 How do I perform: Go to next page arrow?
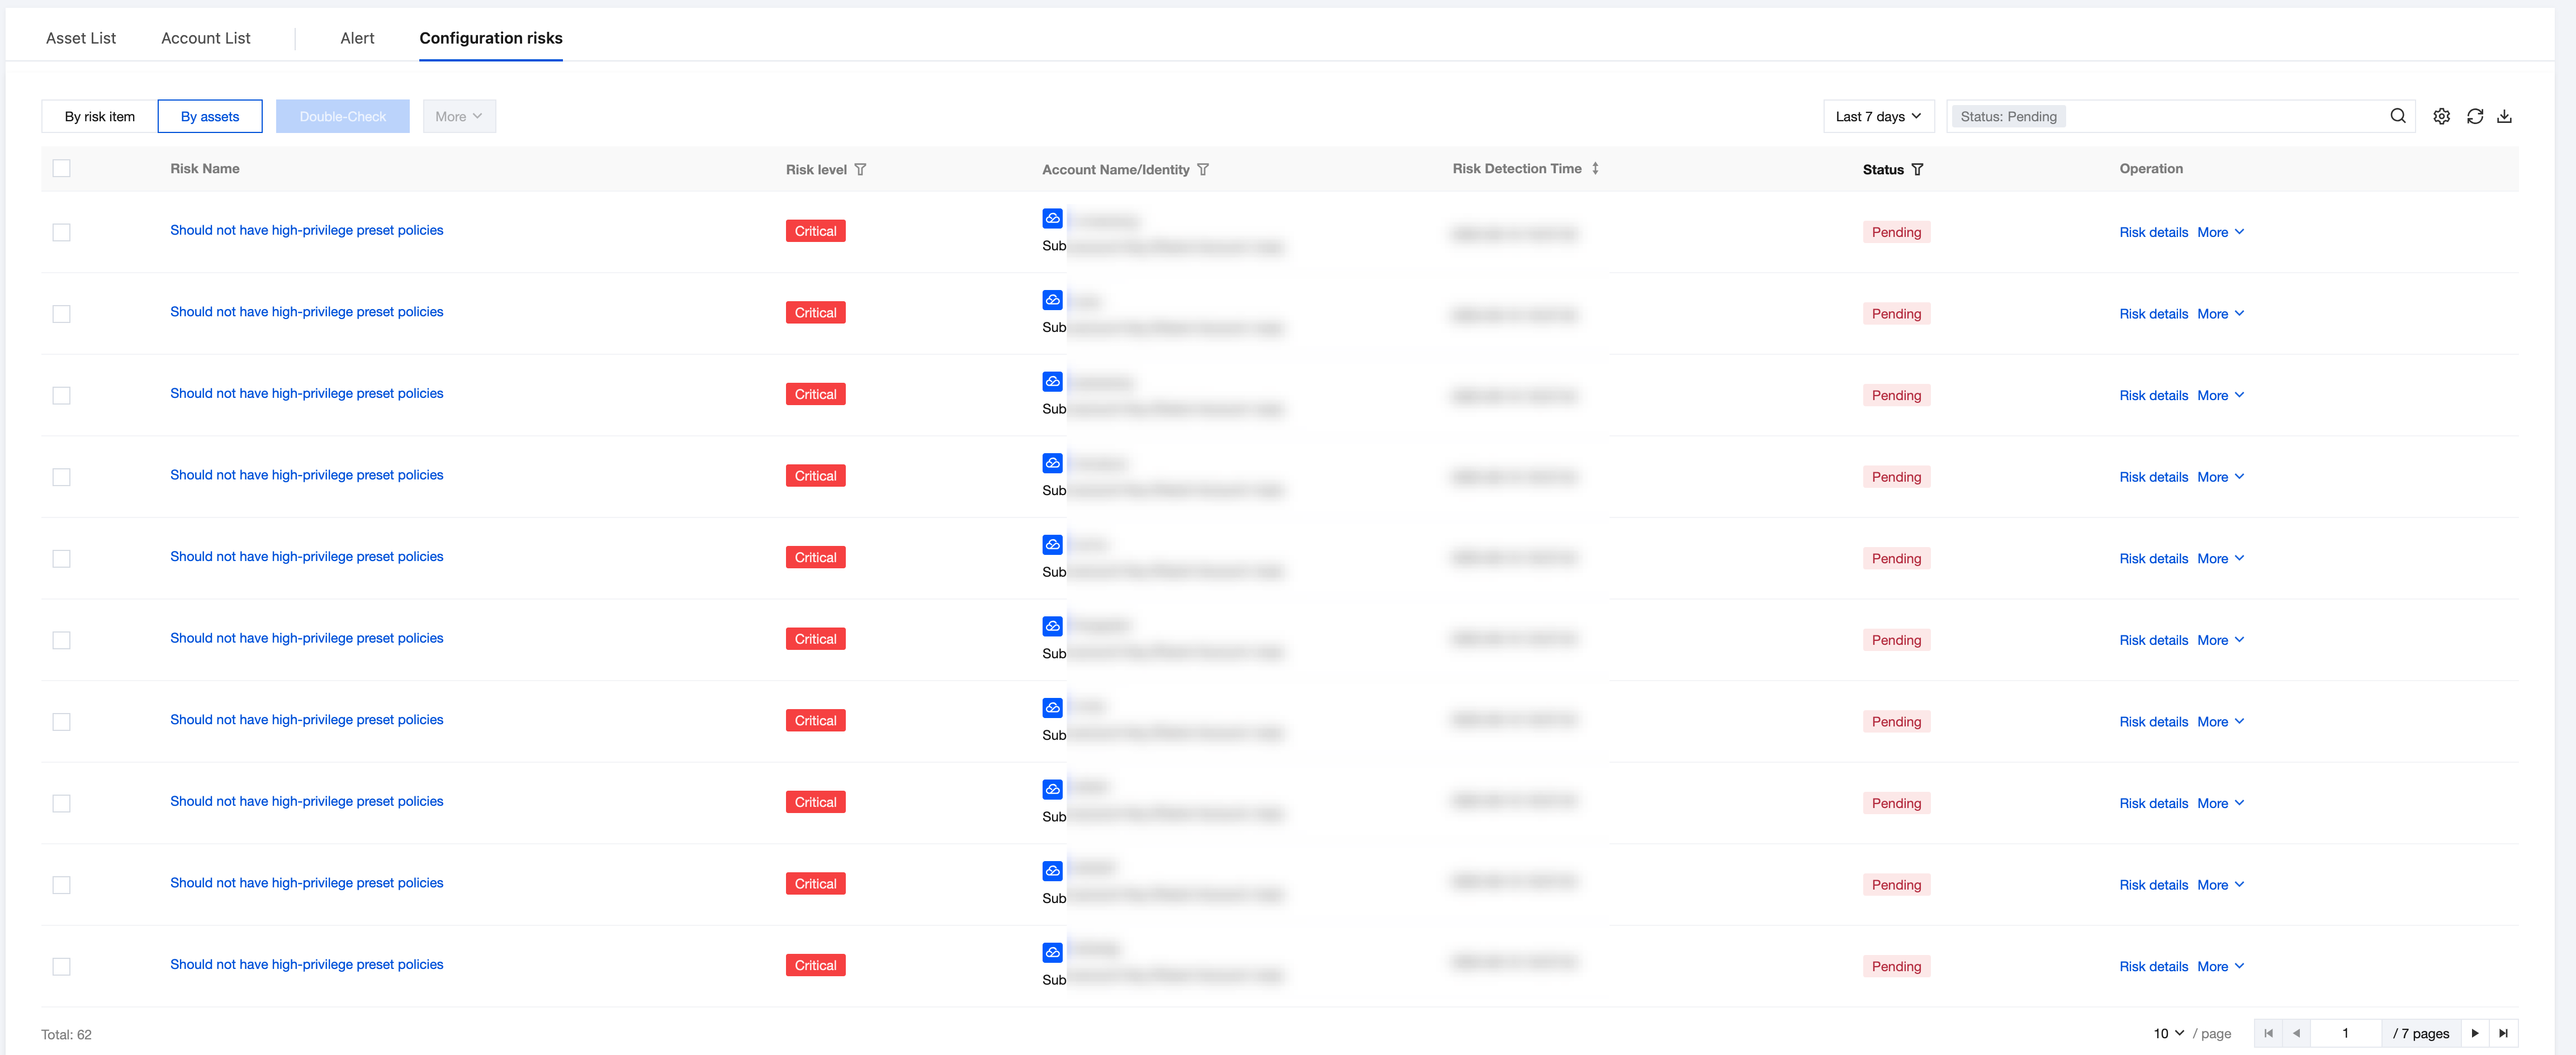[2474, 1033]
